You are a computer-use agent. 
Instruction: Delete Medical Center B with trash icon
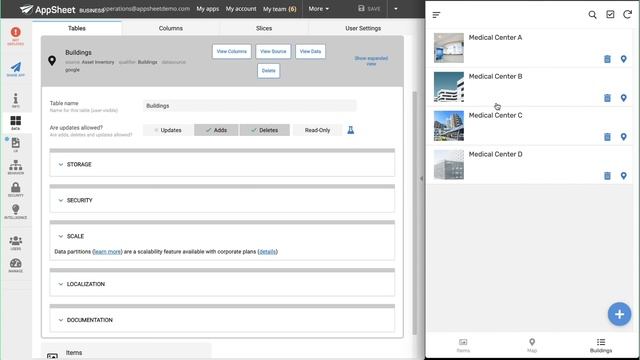click(x=607, y=98)
